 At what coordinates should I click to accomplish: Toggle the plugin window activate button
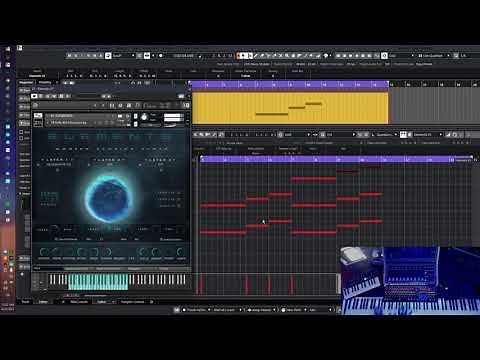(34, 96)
